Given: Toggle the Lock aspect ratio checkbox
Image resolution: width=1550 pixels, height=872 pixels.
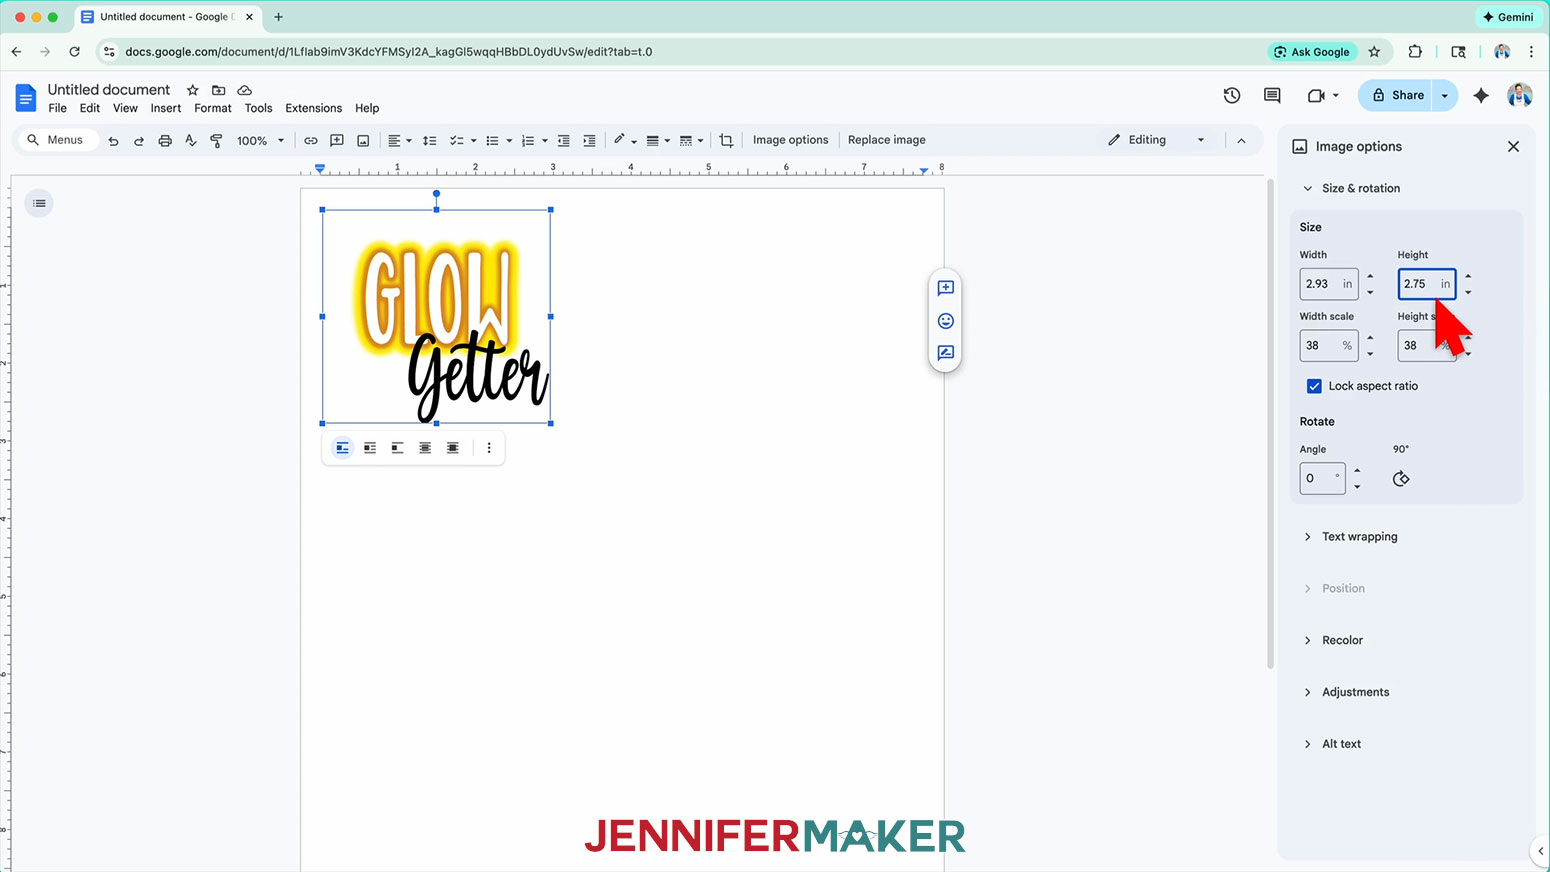Looking at the screenshot, I should (1314, 386).
